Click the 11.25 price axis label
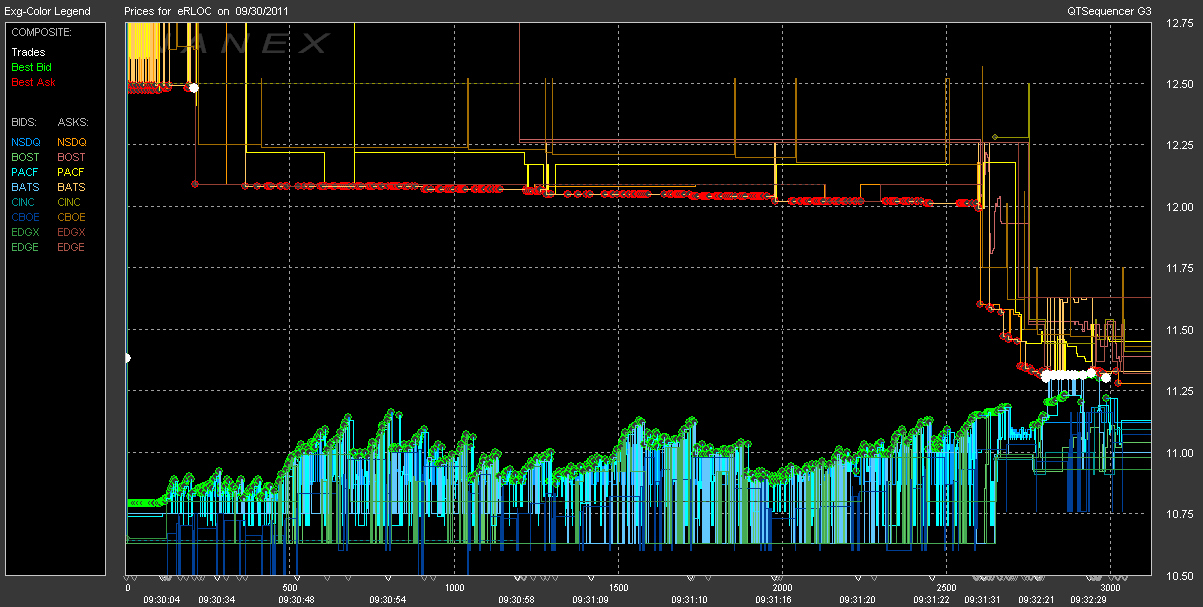This screenshot has height=607, width=1203. [x=1180, y=391]
